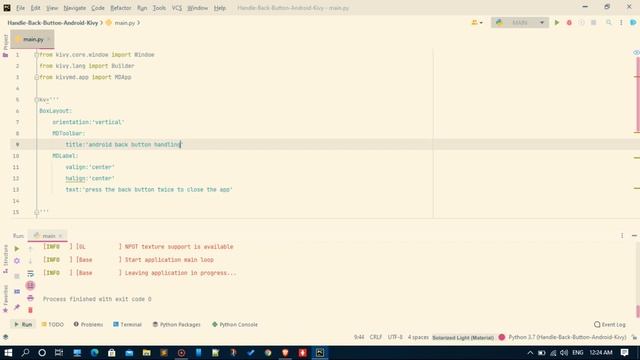
Task: Open the Tools menu
Action: coord(159,8)
